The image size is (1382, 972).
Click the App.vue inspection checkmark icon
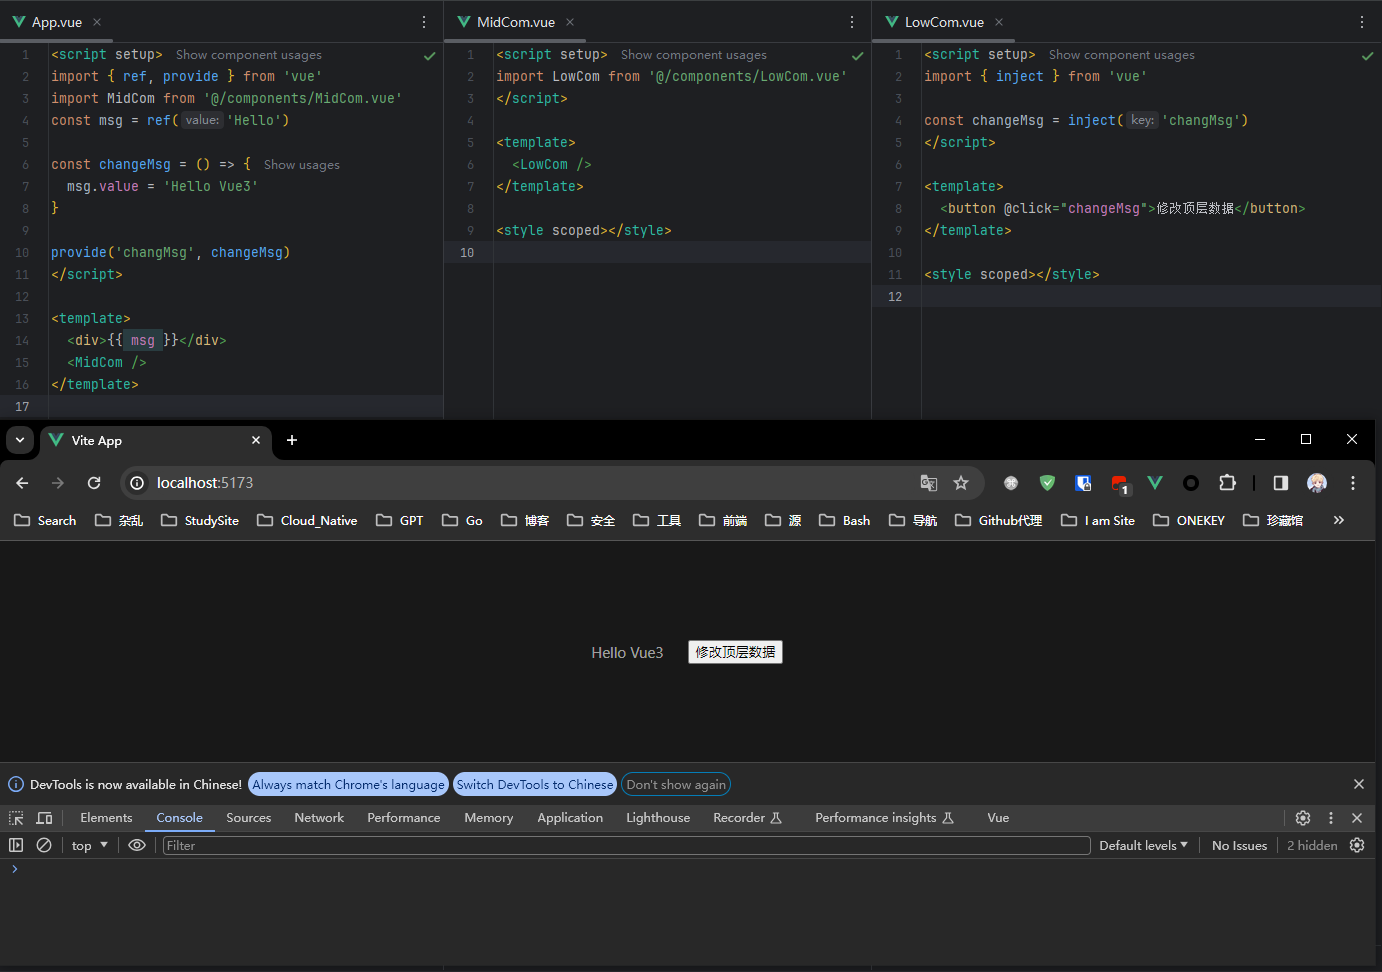(x=429, y=56)
